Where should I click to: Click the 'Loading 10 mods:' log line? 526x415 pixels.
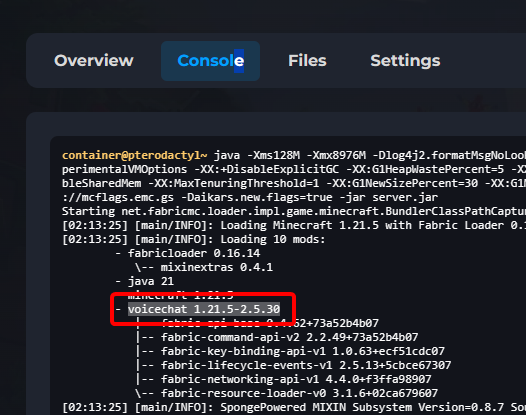194,240
